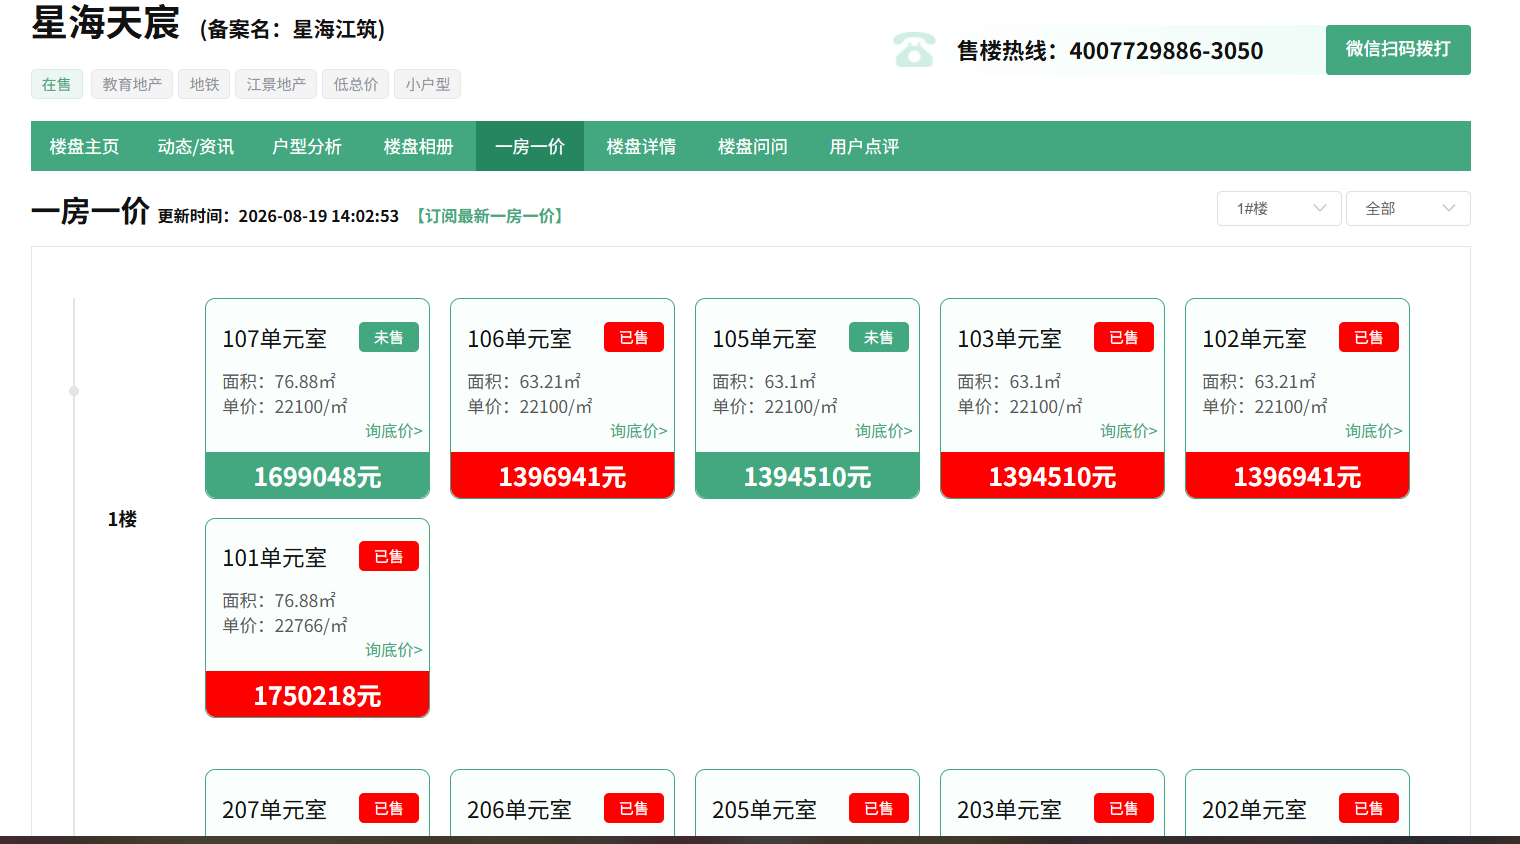This screenshot has height=844, width=1520.
Task: View the 楼盘相册 tab
Action: pyautogui.click(x=419, y=146)
